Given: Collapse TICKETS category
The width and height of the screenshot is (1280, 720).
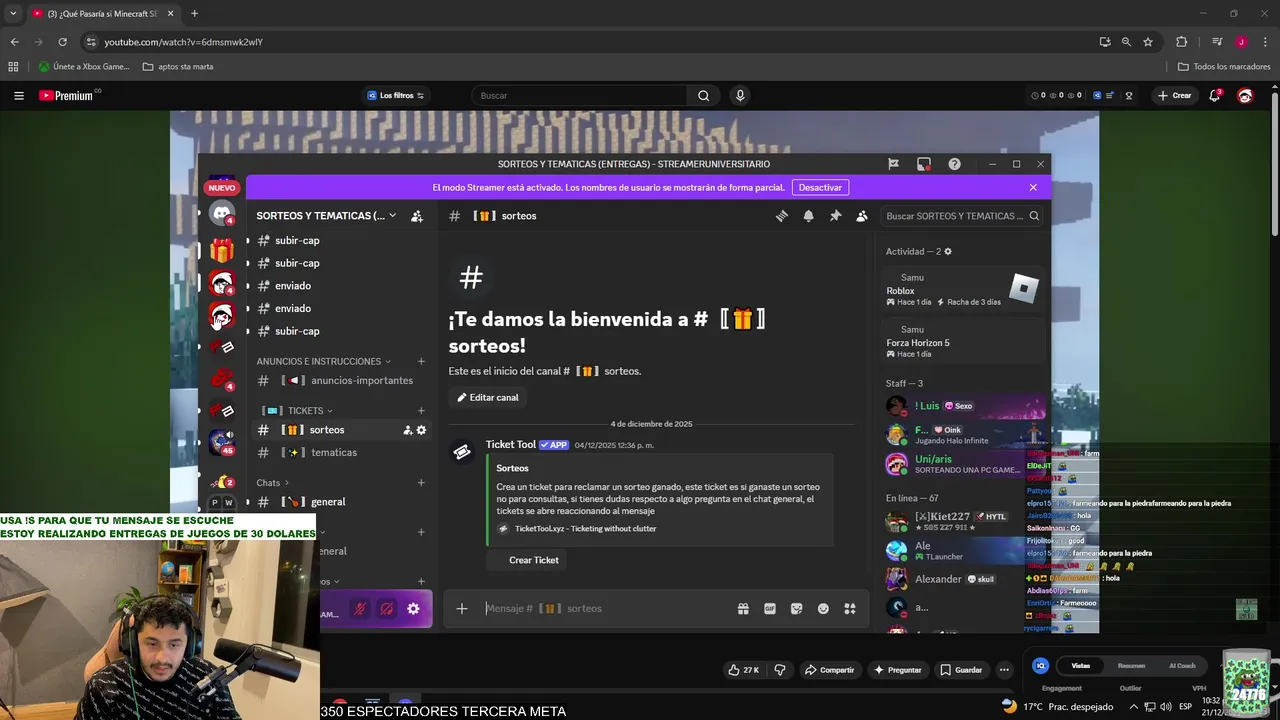Looking at the screenshot, I should tap(298, 411).
